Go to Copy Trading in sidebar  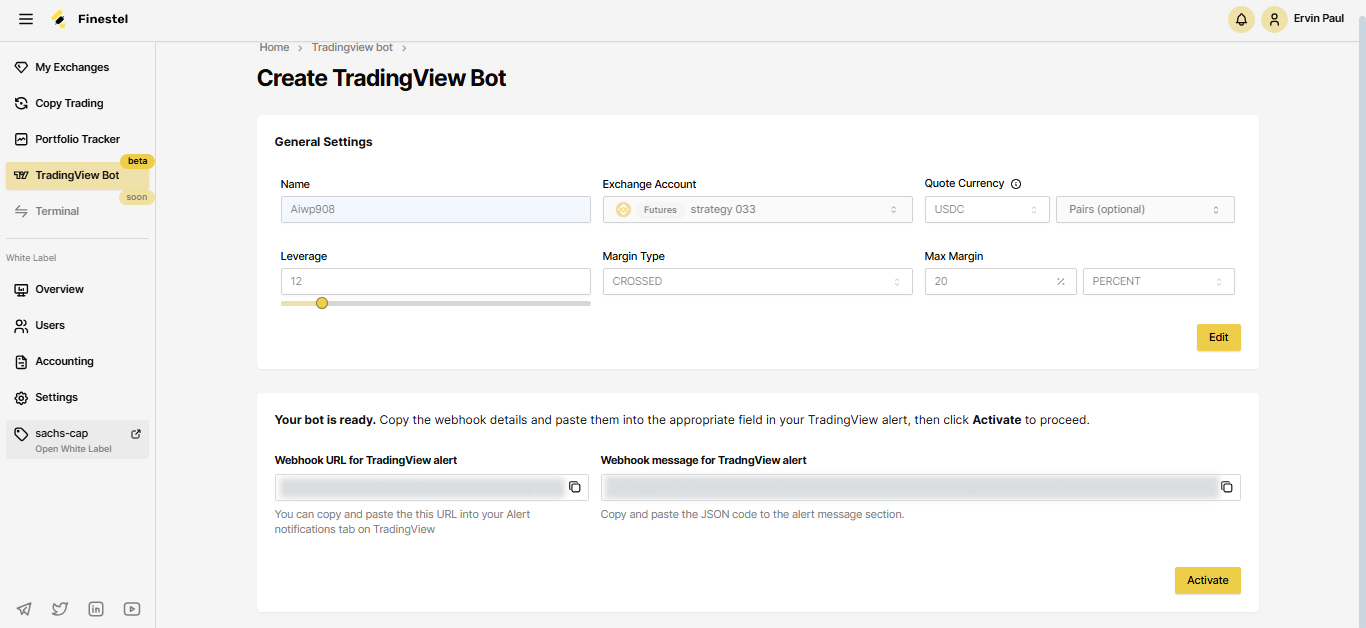click(x=69, y=103)
